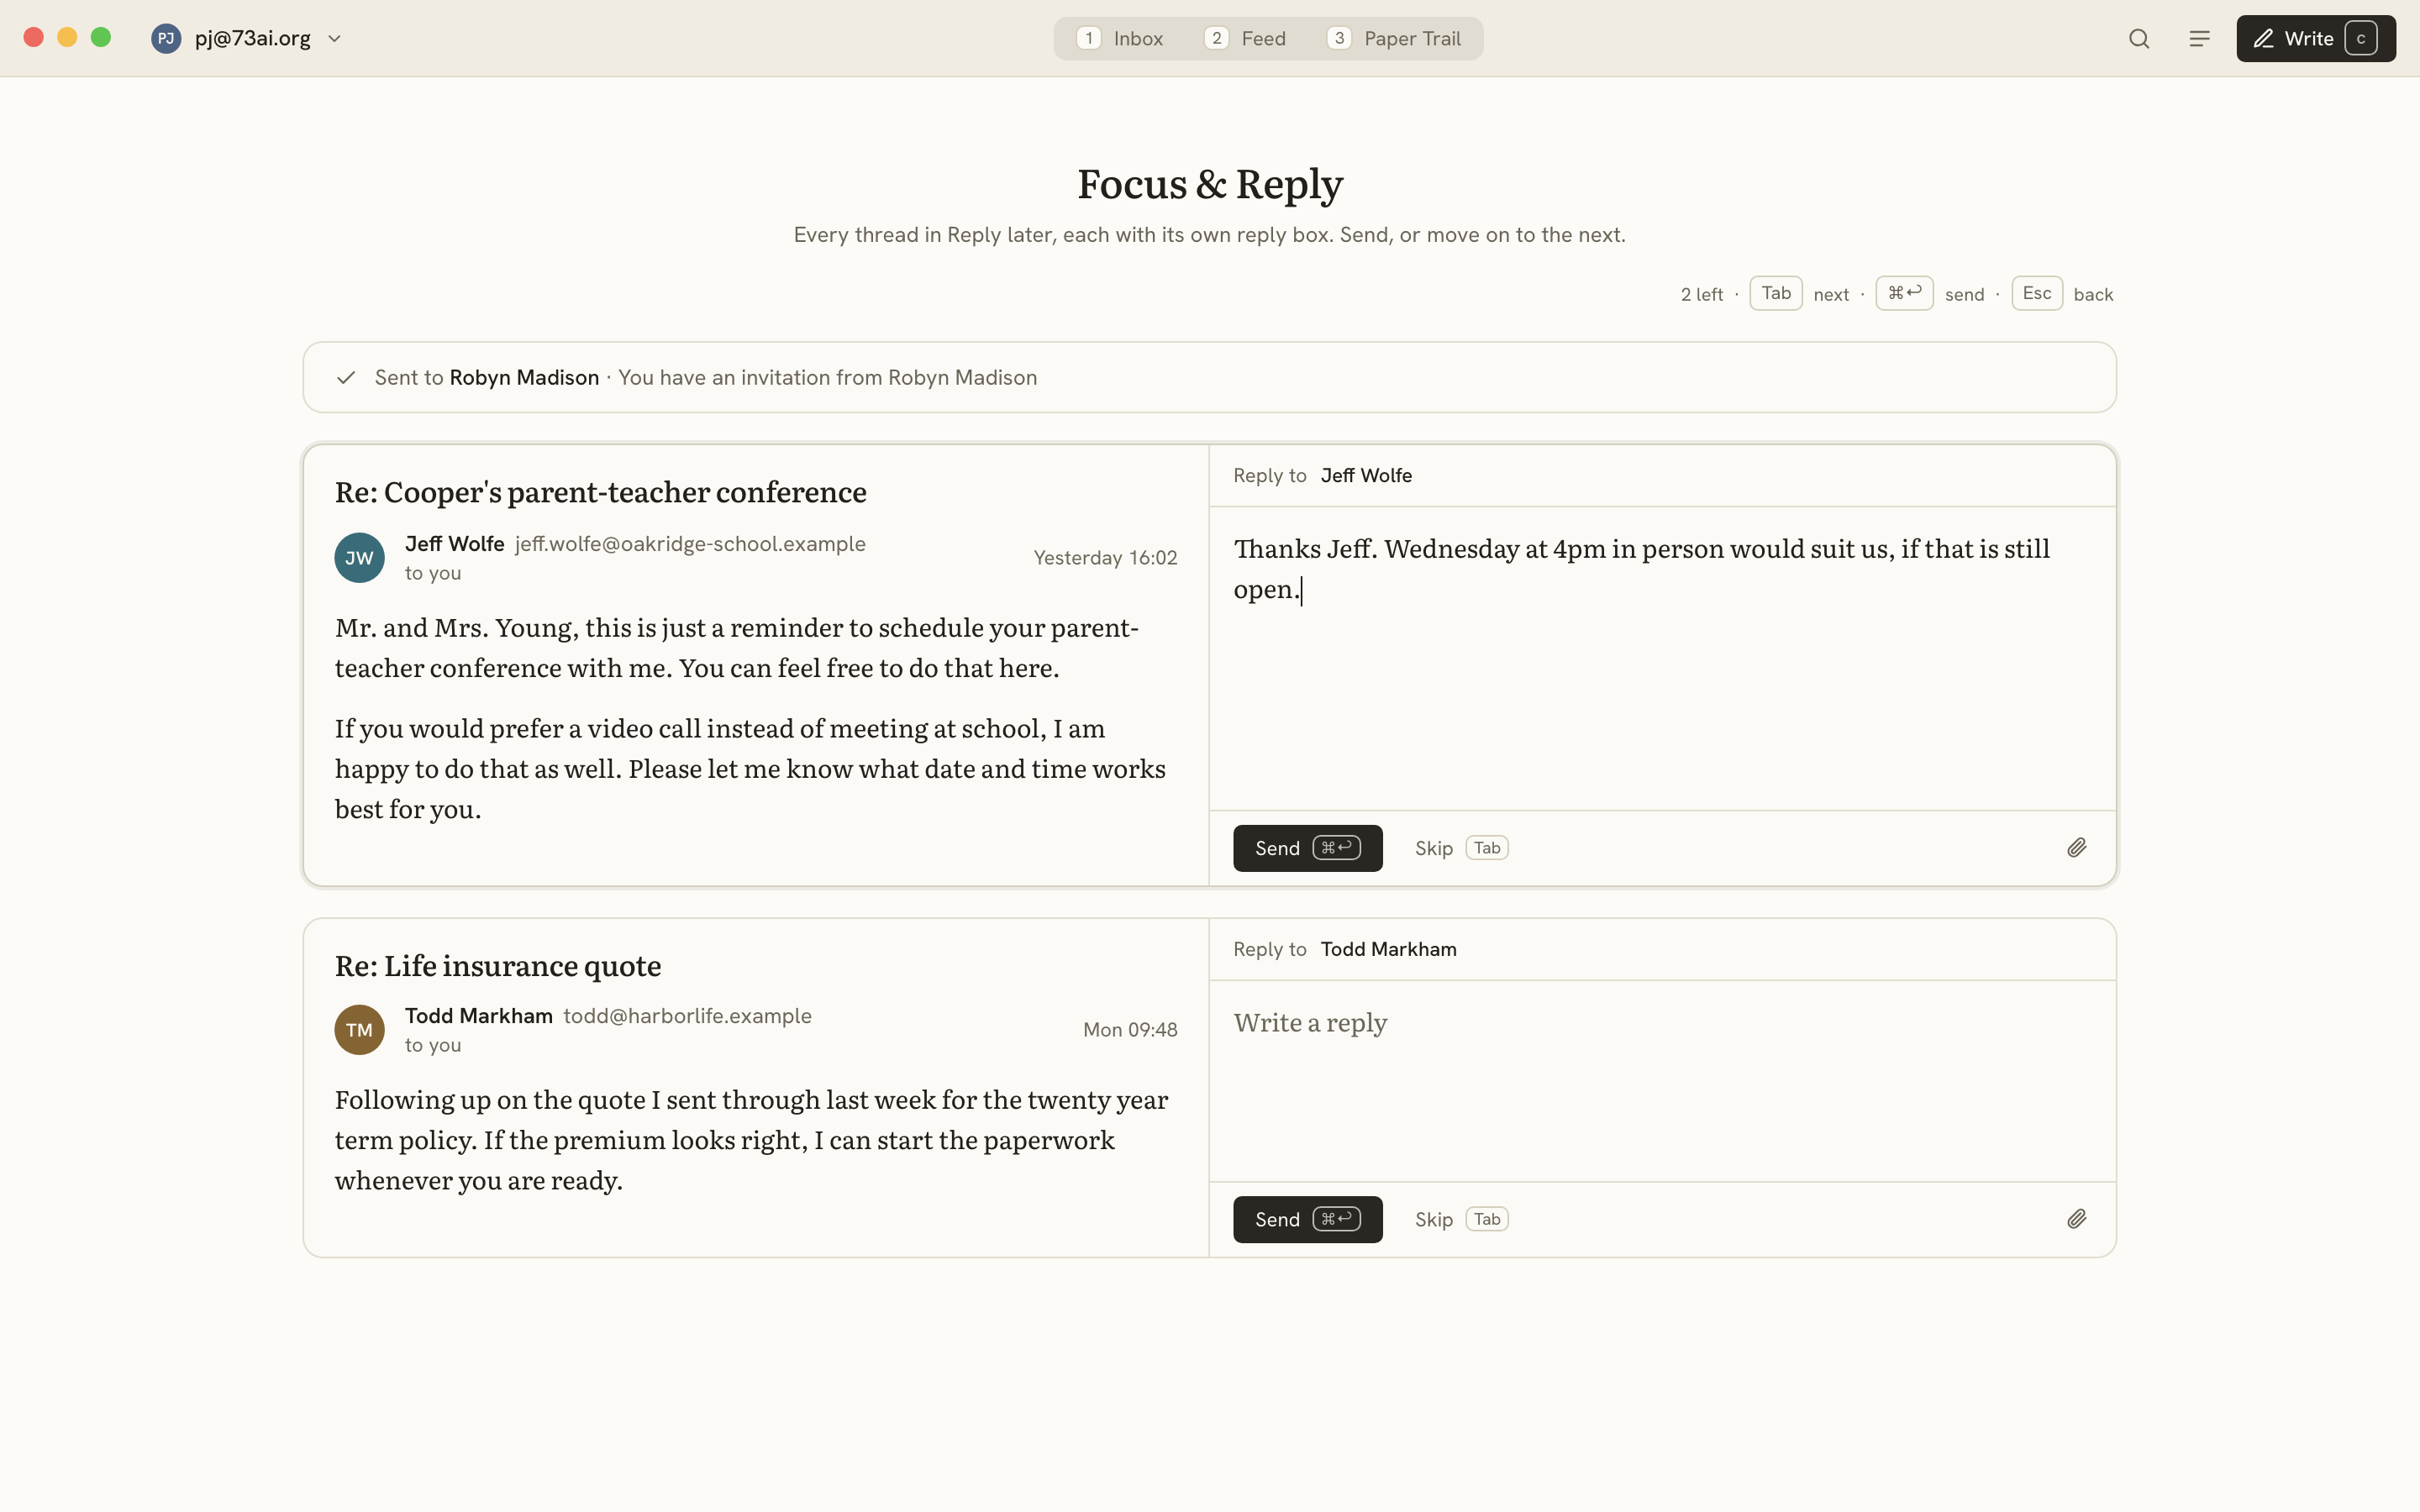This screenshot has height=1512, width=2420.
Task: Click the Write a reply field
Action: 1662,1081
